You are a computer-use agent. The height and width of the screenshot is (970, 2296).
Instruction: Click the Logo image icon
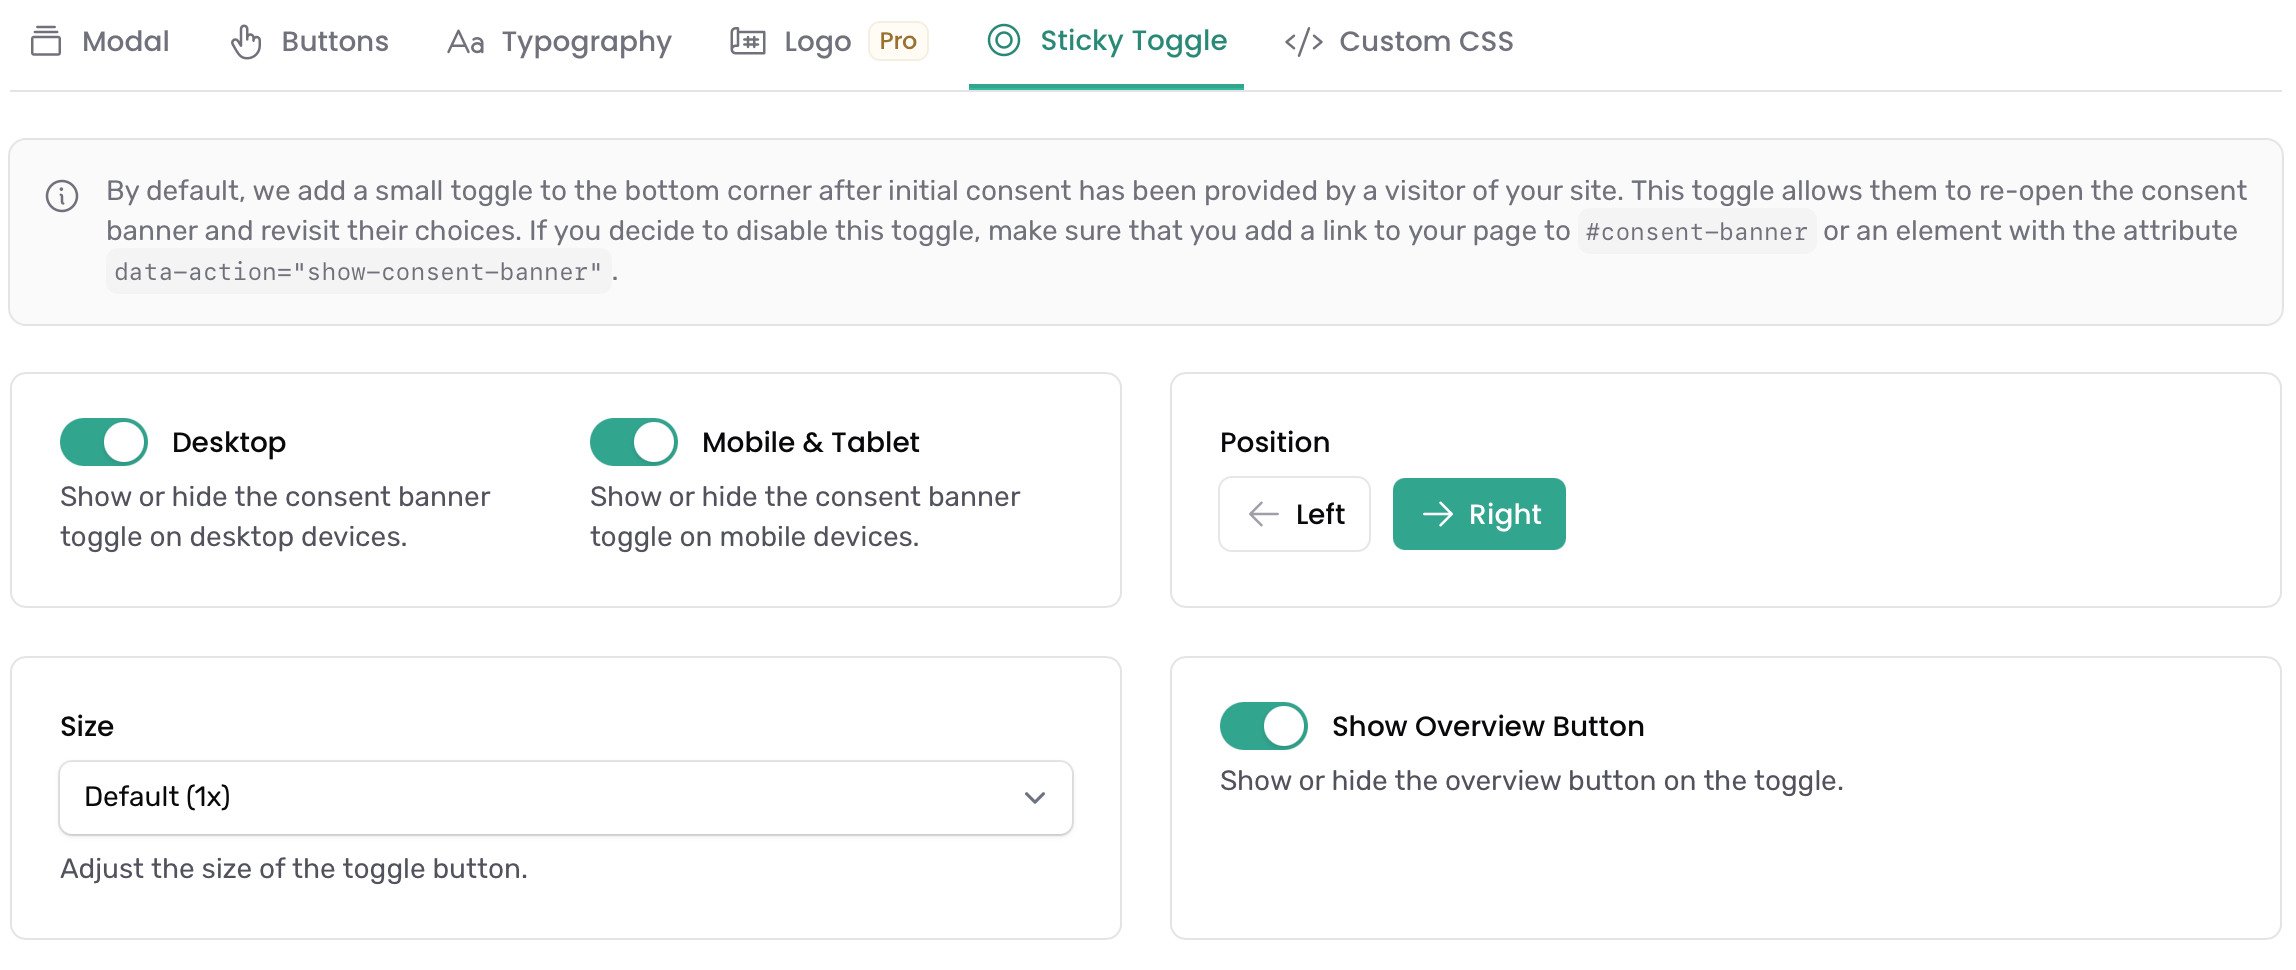coord(748,41)
